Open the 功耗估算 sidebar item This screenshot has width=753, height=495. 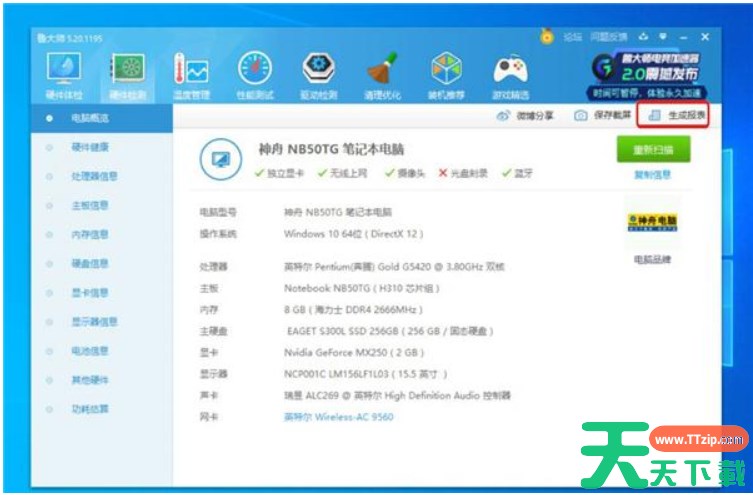pos(90,409)
